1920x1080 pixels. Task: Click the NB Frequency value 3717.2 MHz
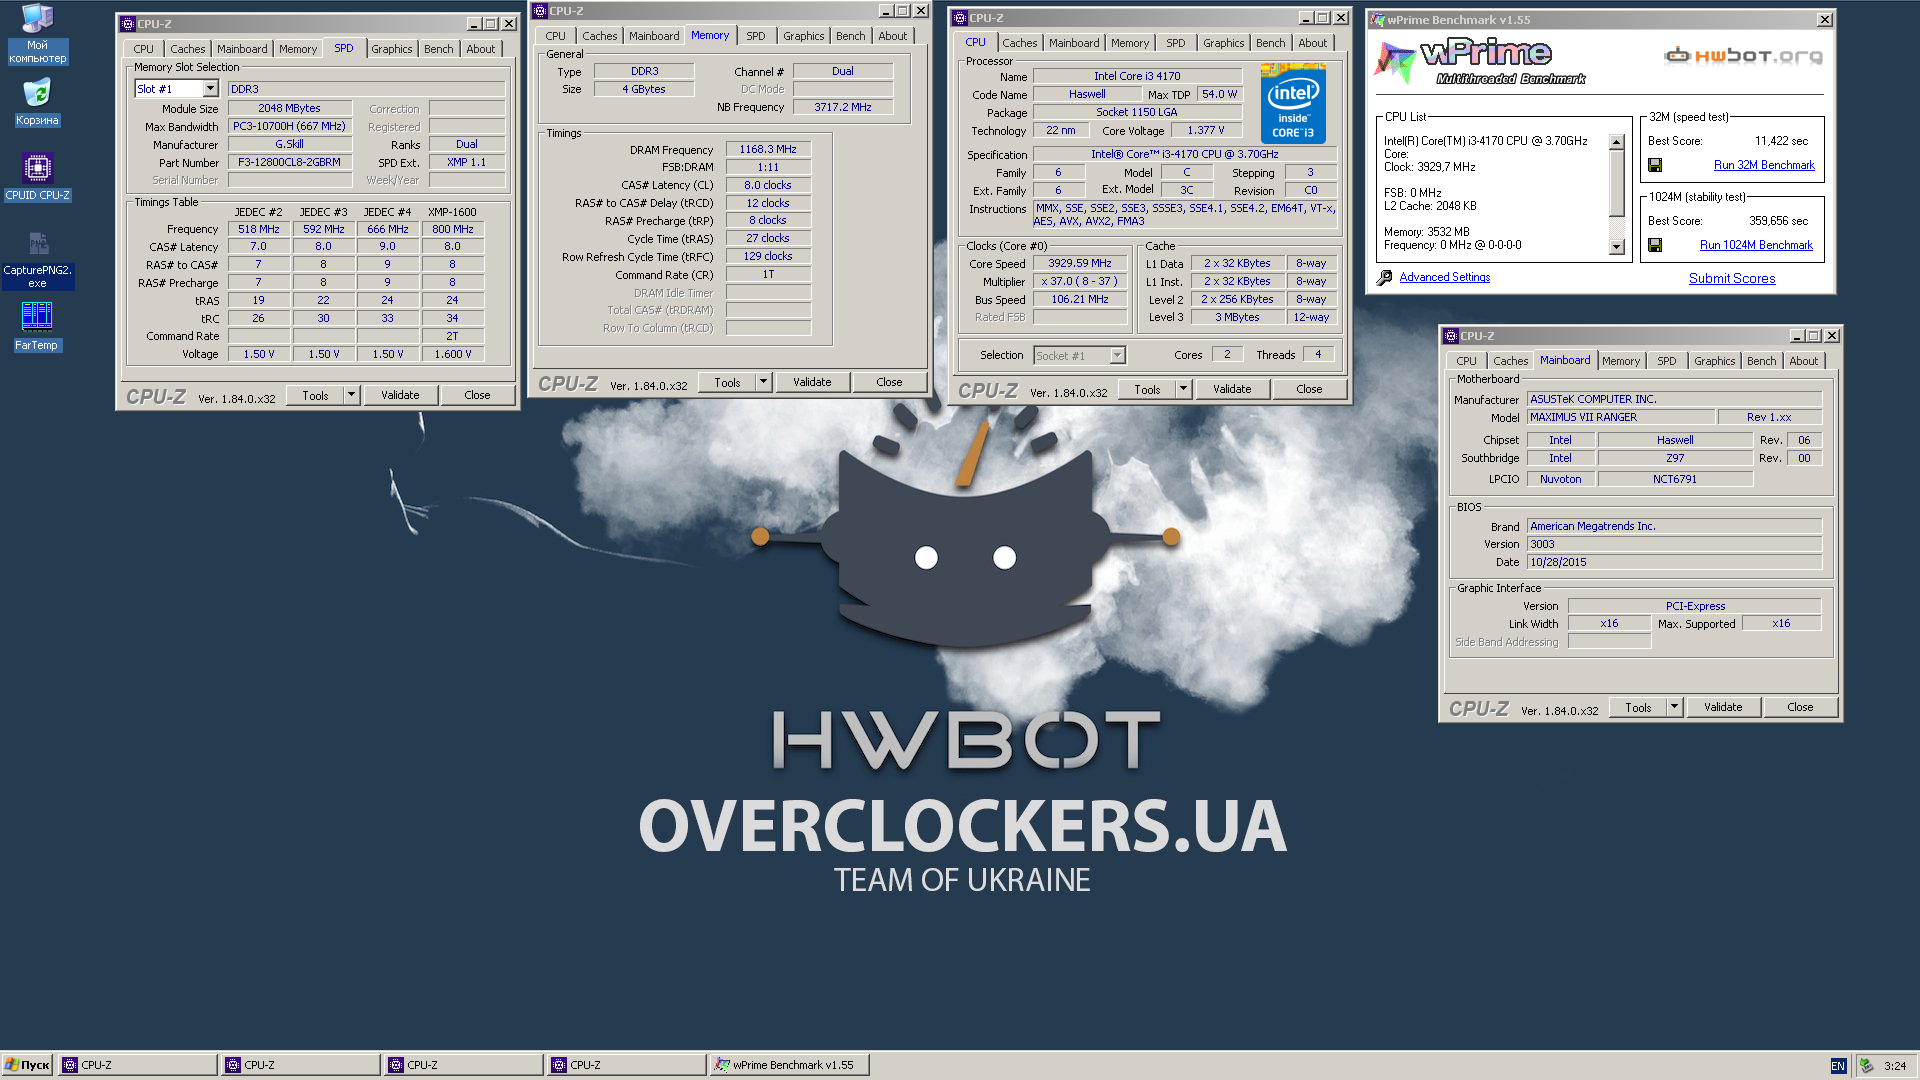point(842,107)
